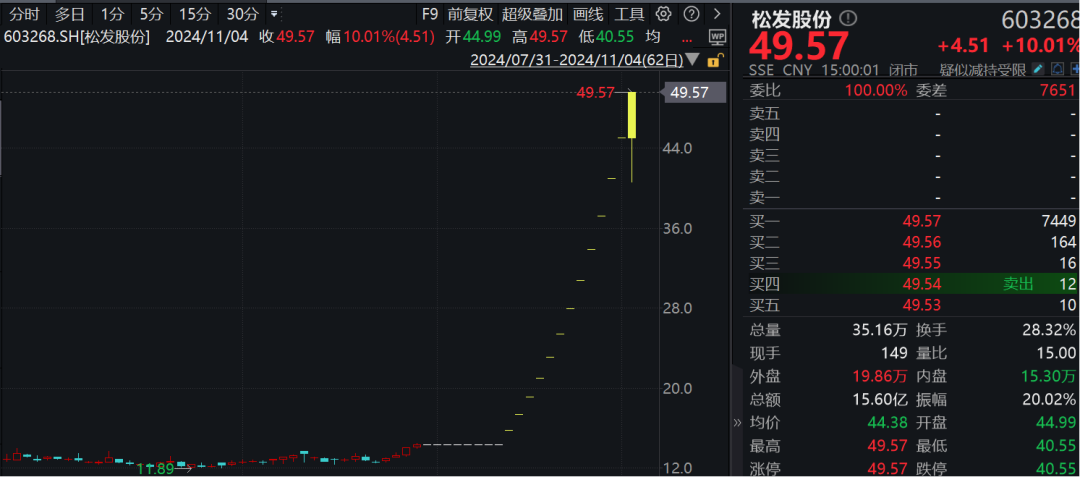
Task: Expand more period options dropdown arrow
Action: [x=274, y=14]
